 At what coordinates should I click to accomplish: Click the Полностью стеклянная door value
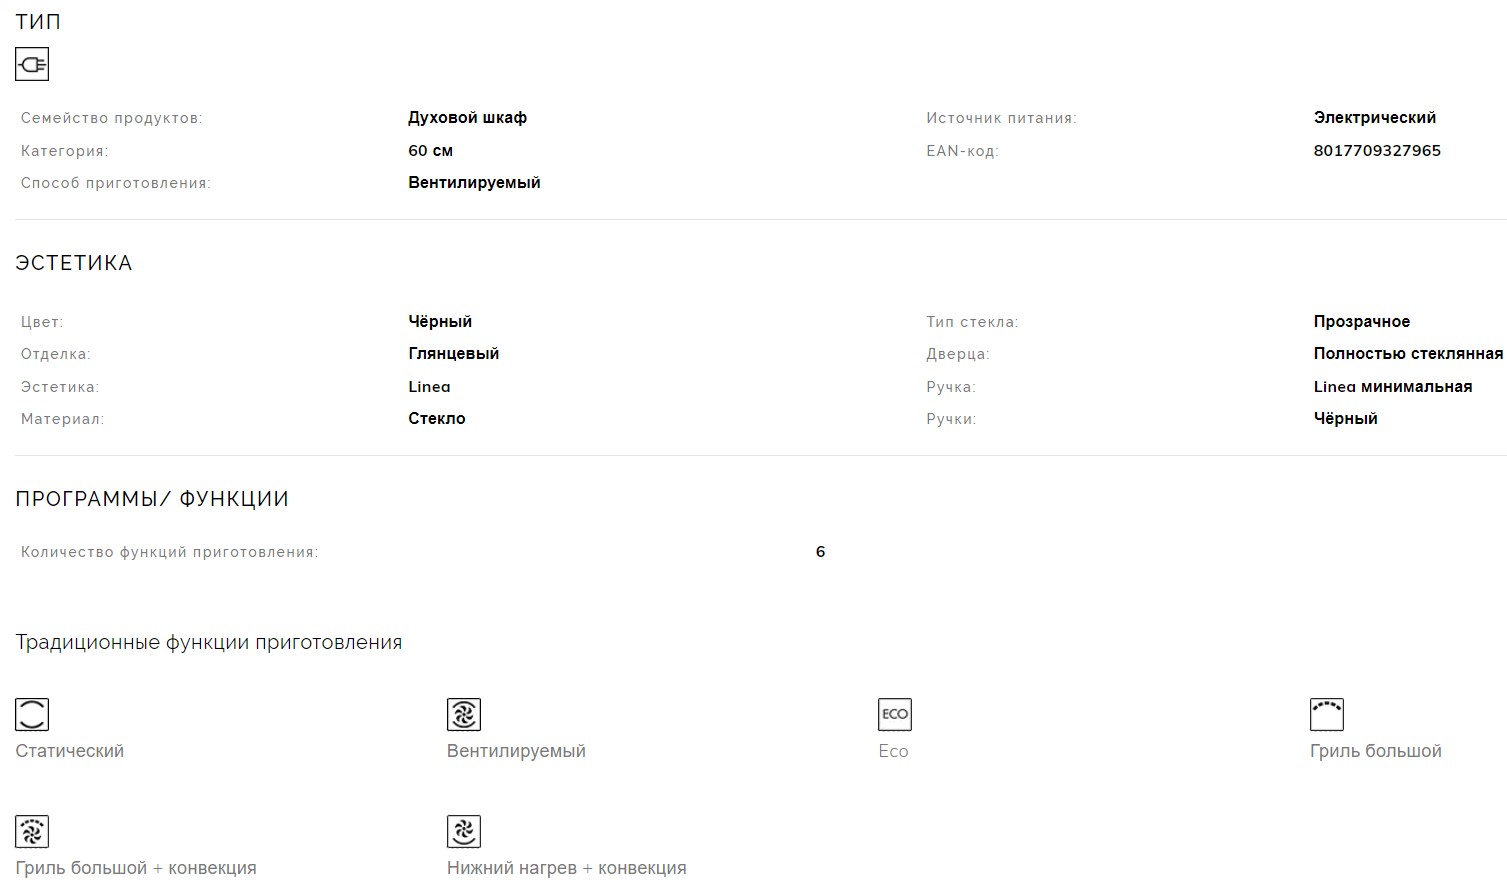click(x=1408, y=354)
